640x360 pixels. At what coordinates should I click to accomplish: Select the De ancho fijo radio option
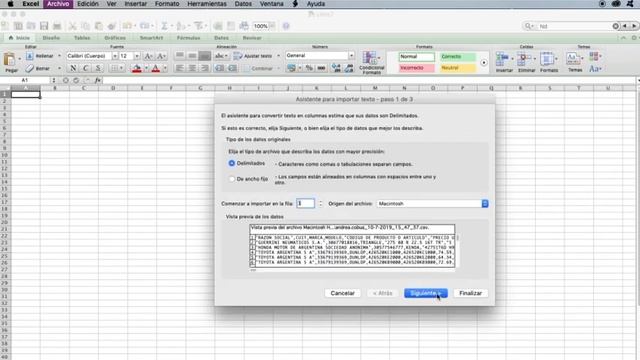click(232, 179)
